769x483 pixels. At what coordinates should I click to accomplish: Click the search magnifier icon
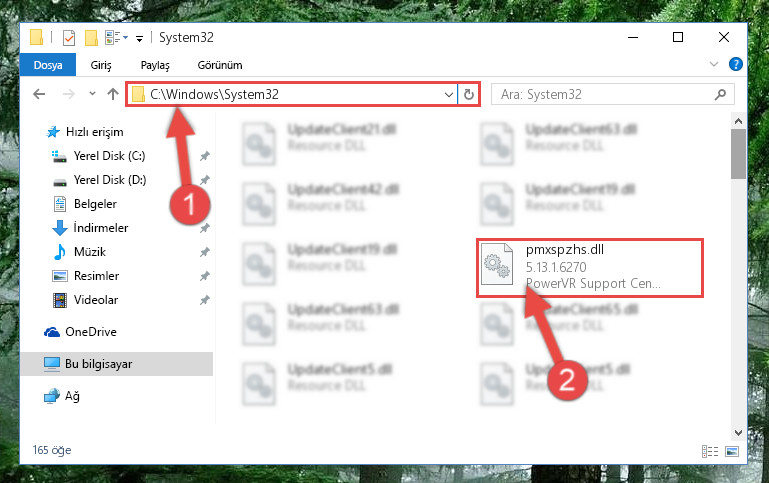click(720, 94)
